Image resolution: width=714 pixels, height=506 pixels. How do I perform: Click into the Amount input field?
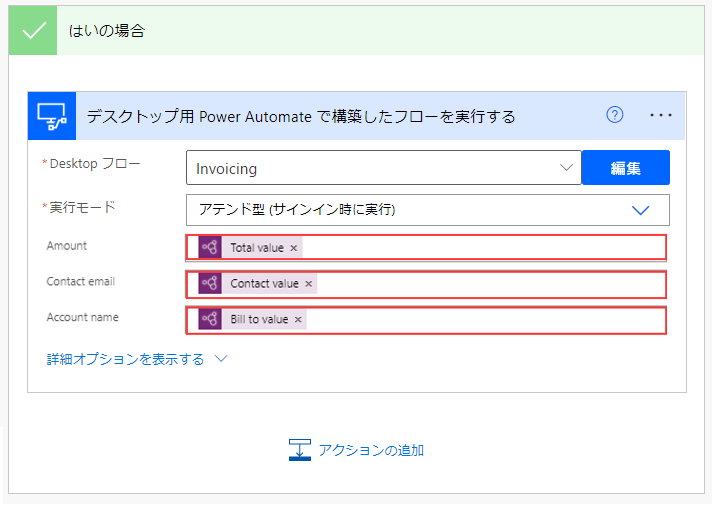426,248
